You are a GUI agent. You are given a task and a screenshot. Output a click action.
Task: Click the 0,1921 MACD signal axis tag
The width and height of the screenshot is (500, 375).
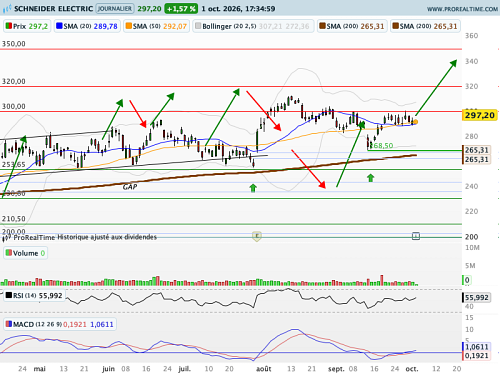click(476, 356)
